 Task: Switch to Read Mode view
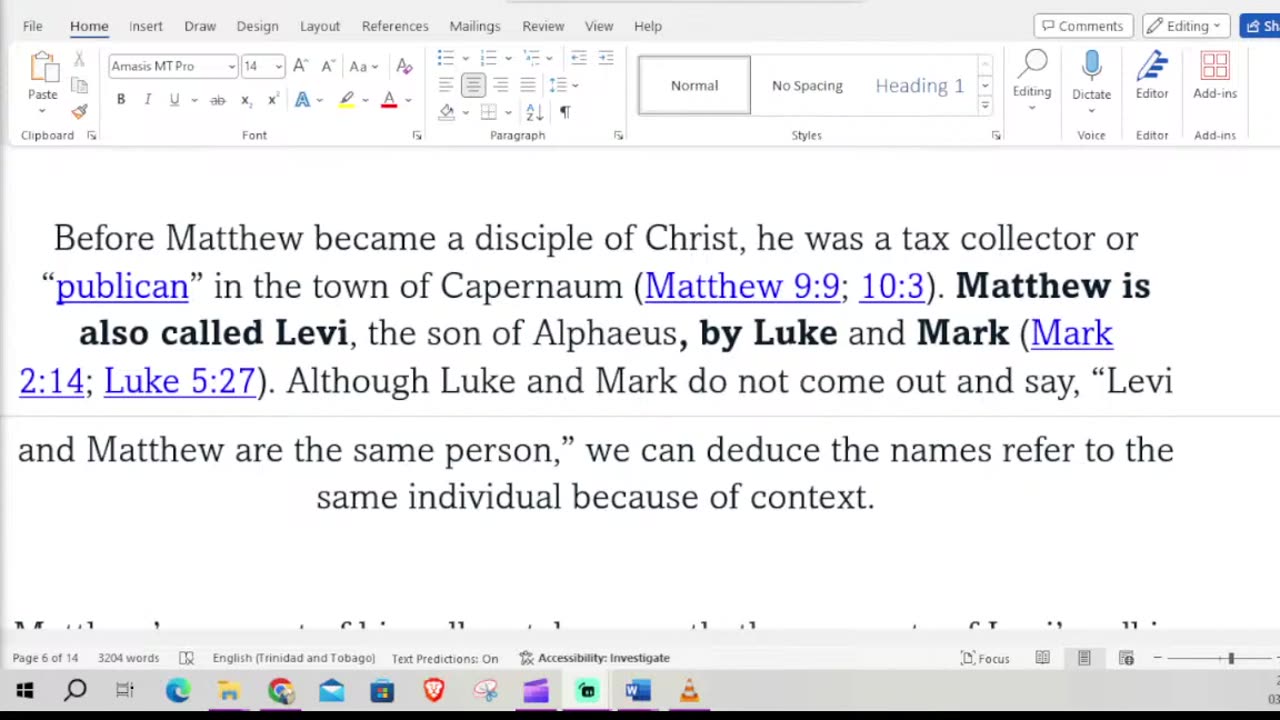[x=1042, y=658]
